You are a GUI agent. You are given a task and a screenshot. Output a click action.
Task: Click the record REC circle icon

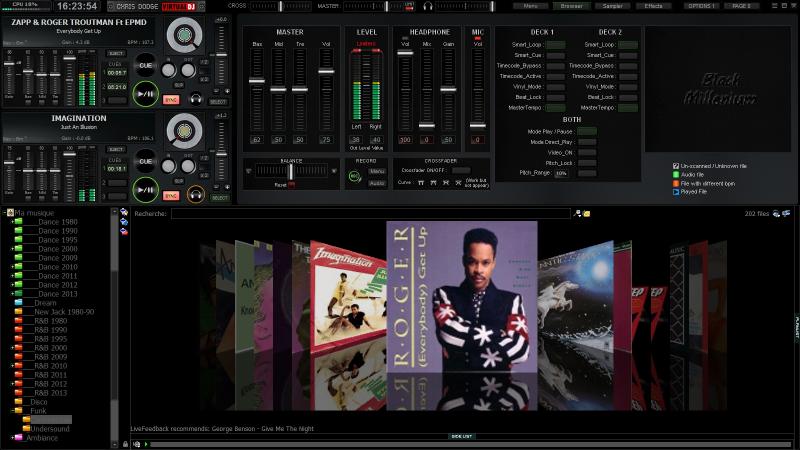tap(354, 176)
